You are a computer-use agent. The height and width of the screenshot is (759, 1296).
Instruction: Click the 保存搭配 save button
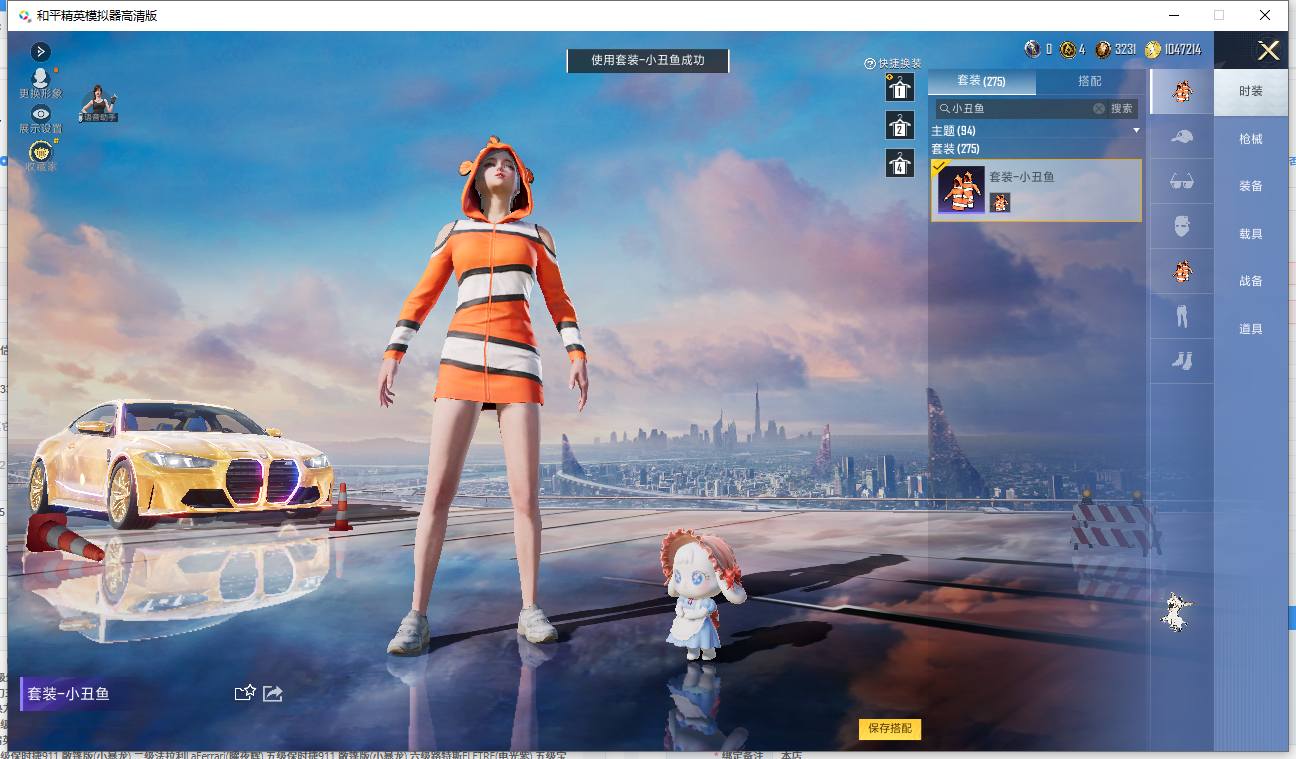(x=890, y=729)
